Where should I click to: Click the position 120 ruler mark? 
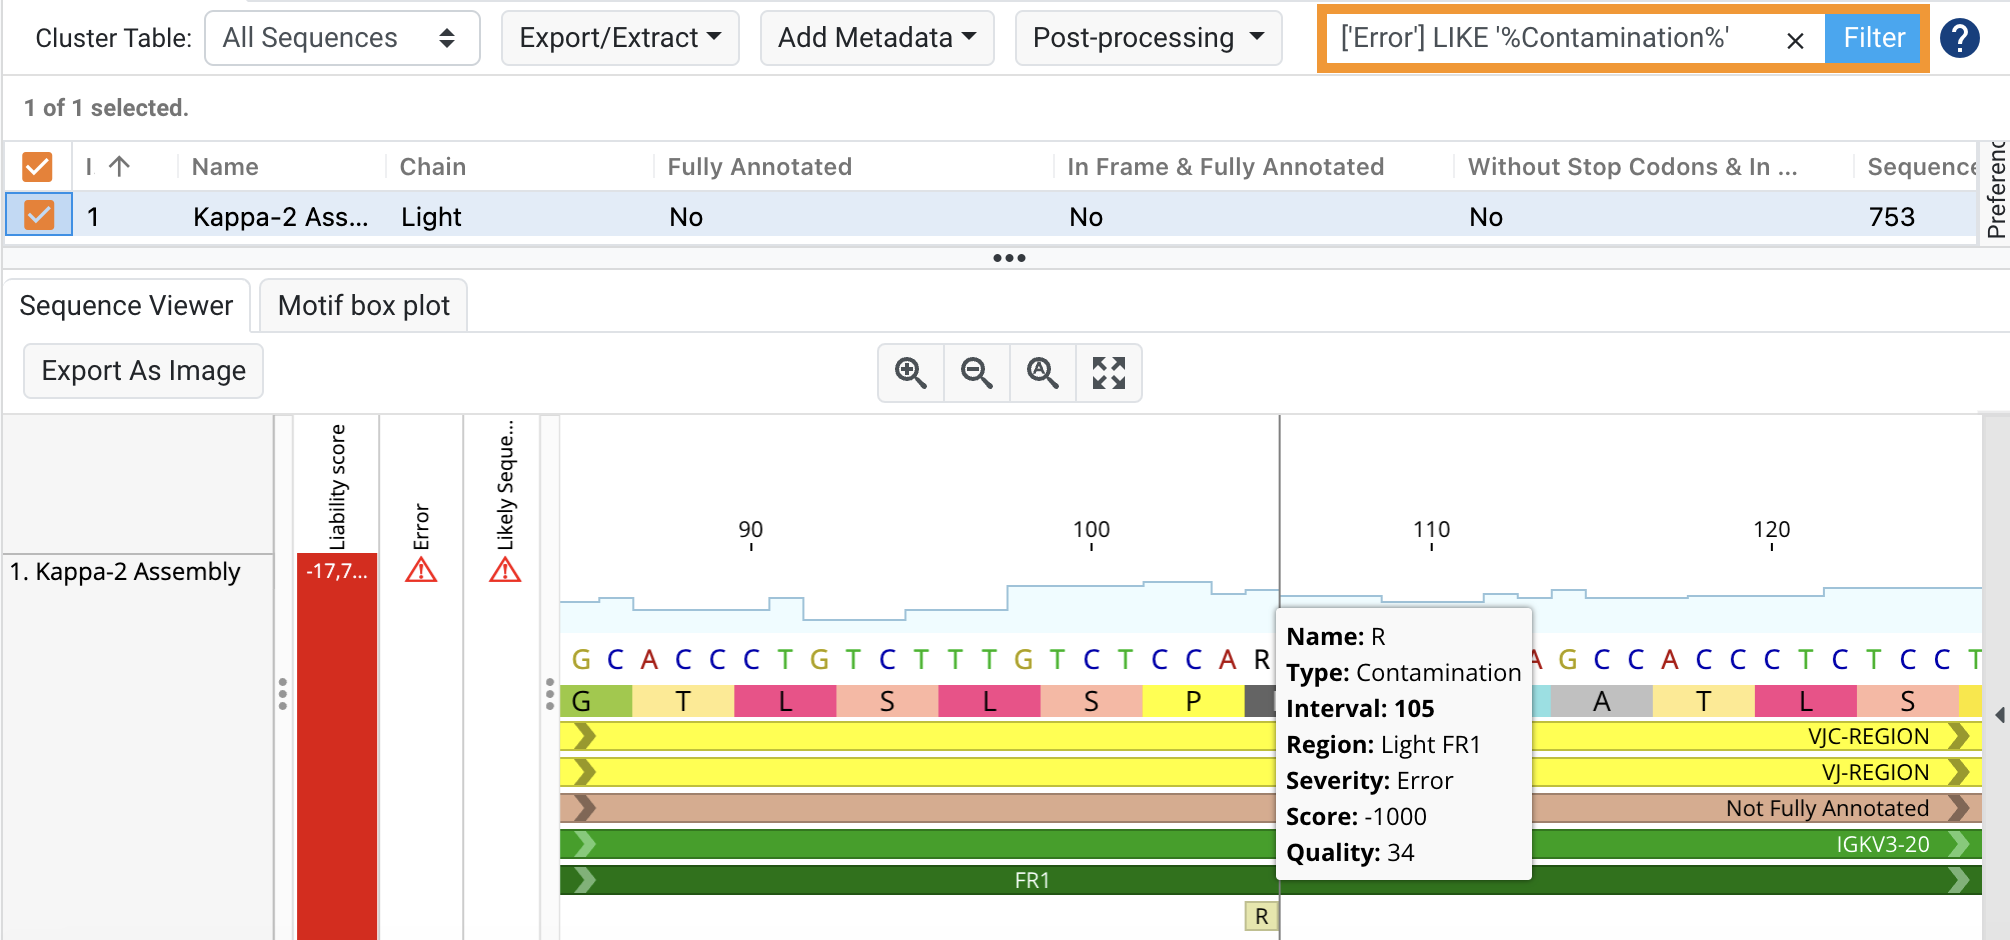pyautogui.click(x=1771, y=531)
